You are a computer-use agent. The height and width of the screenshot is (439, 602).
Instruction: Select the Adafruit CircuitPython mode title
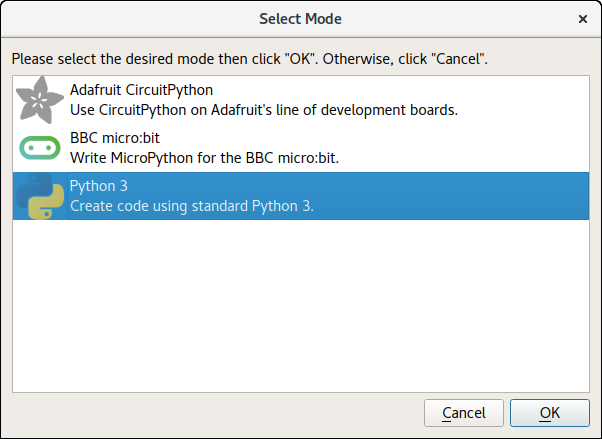[141, 90]
